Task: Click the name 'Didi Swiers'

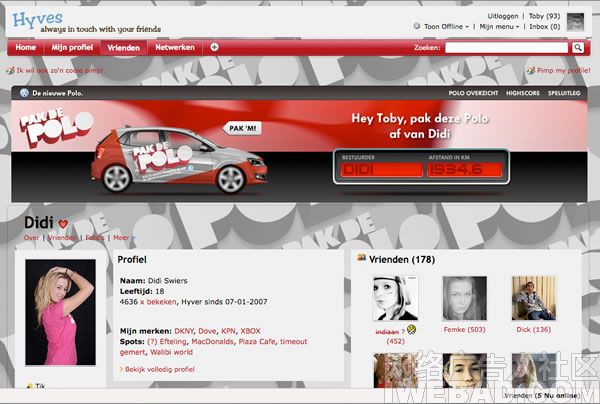Action: (168, 280)
